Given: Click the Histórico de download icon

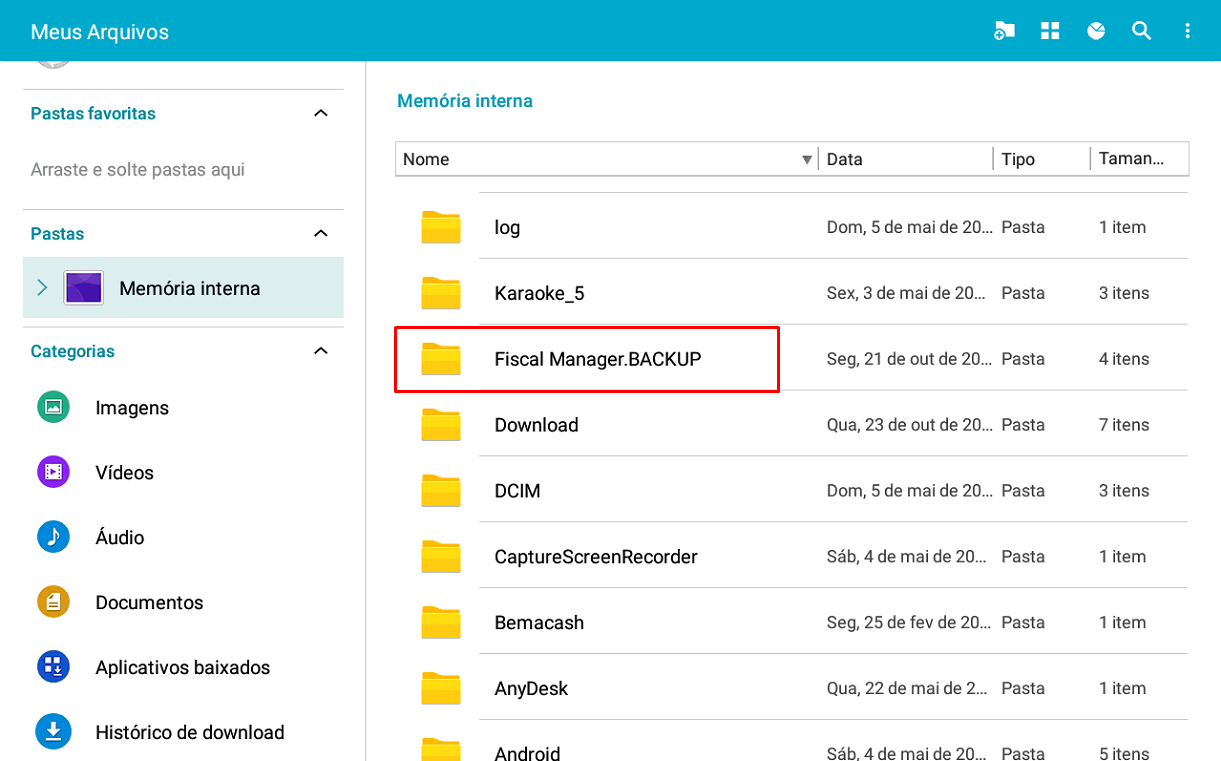Looking at the screenshot, I should (54, 732).
